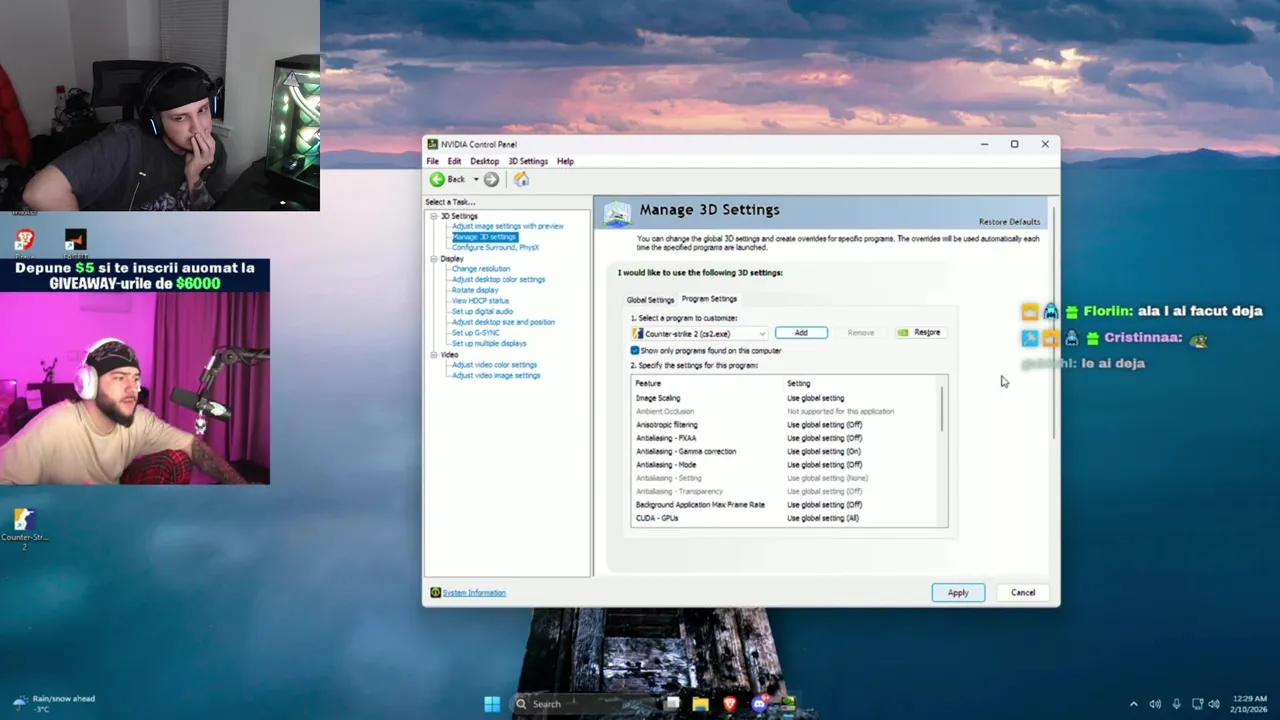Open File Explorer from the taskbar
This screenshot has width=1280, height=720.
[x=701, y=704]
